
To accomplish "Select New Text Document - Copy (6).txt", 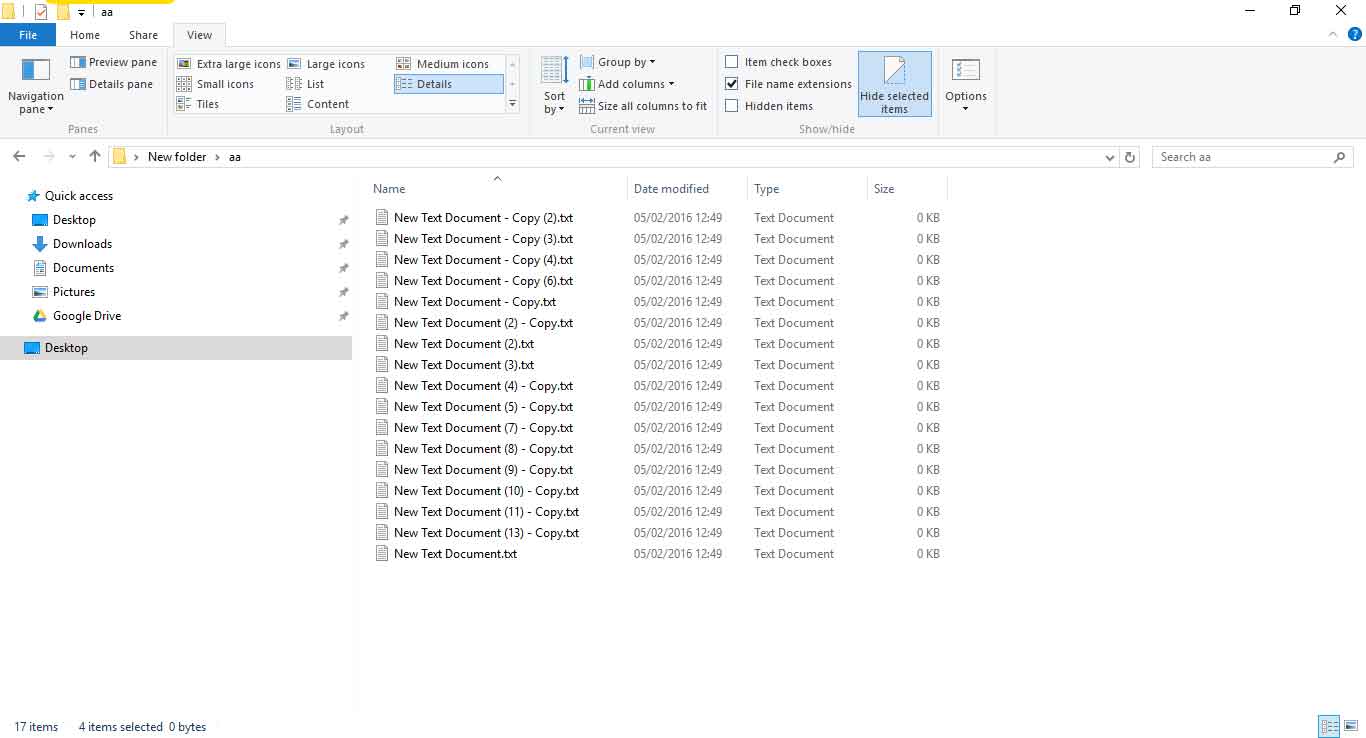I will pos(483,281).
